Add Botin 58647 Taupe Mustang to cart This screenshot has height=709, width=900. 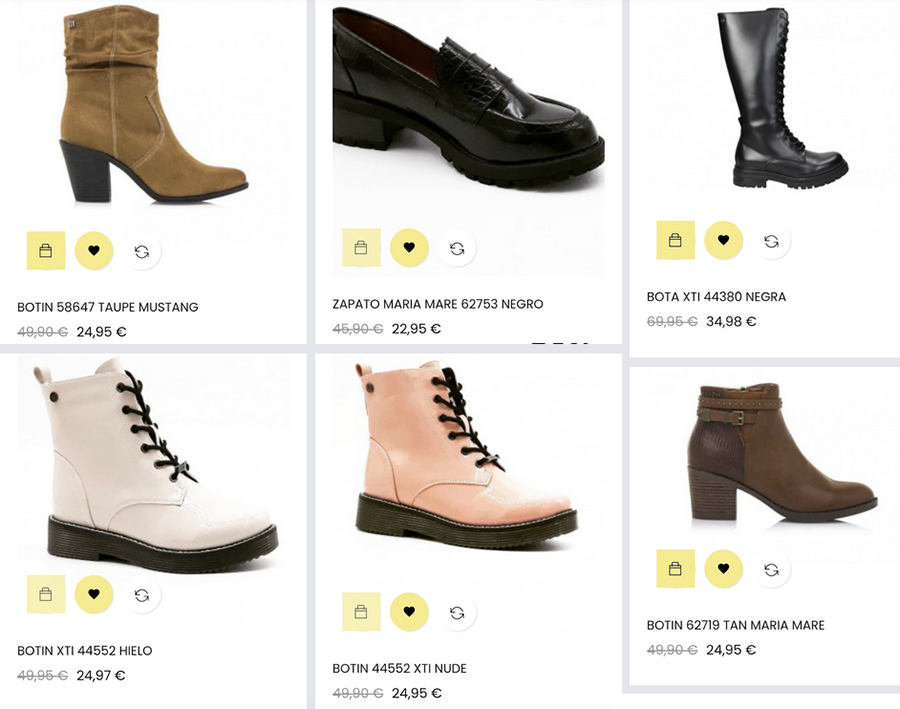coord(46,250)
